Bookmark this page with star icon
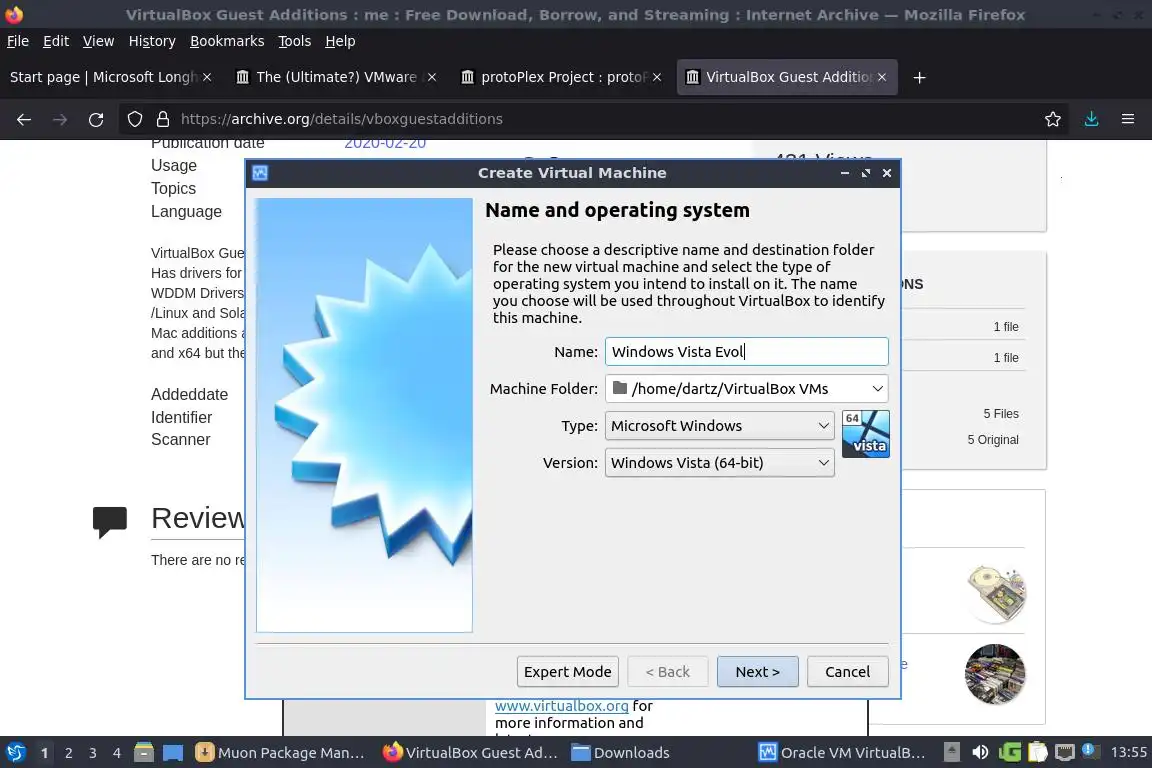This screenshot has height=768, width=1152. click(x=1053, y=119)
